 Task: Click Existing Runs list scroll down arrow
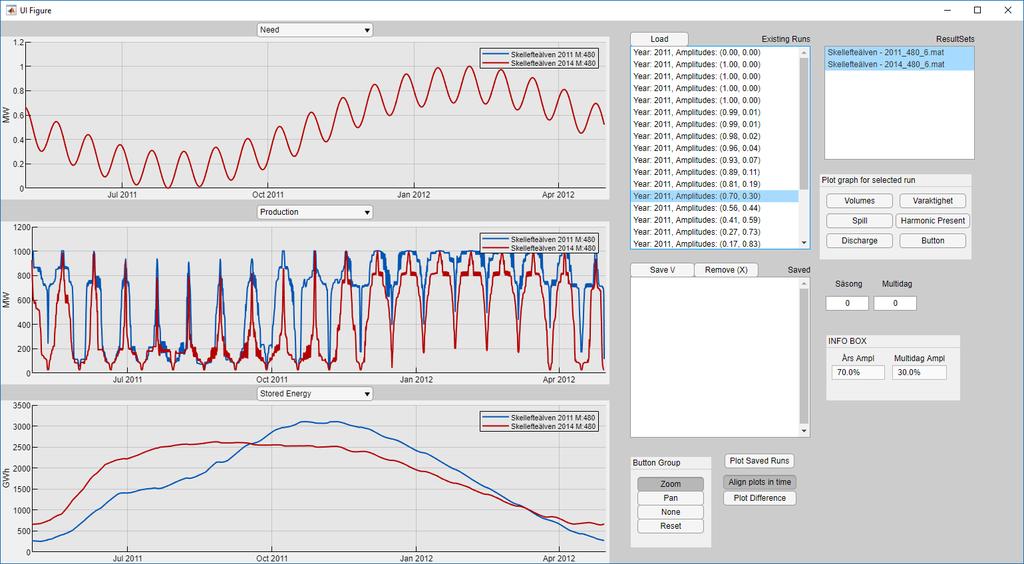[x=804, y=243]
